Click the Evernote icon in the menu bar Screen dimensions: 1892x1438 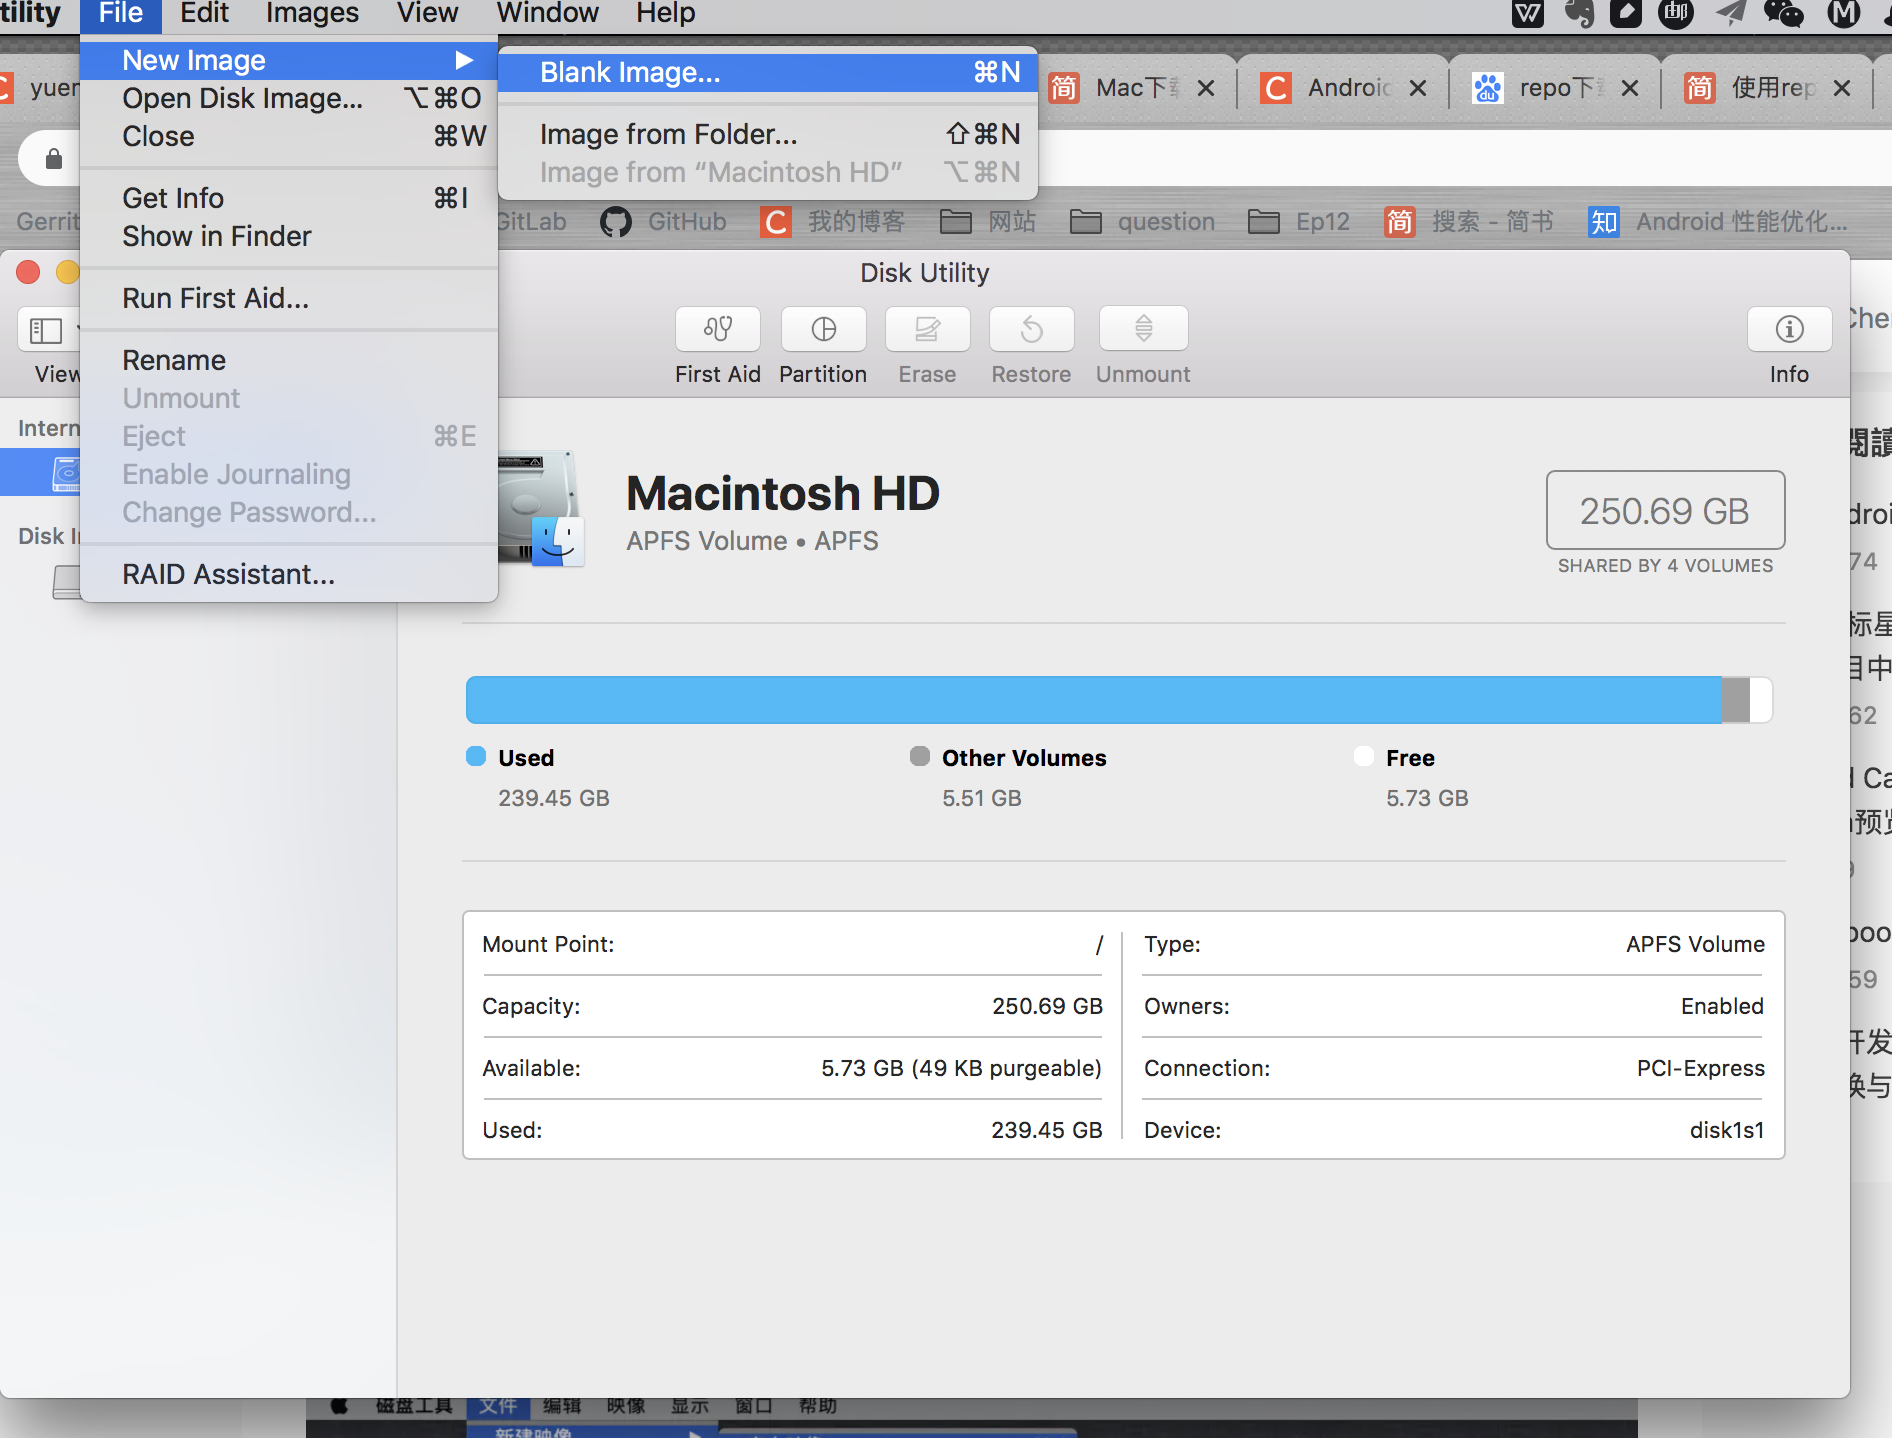tap(1580, 14)
